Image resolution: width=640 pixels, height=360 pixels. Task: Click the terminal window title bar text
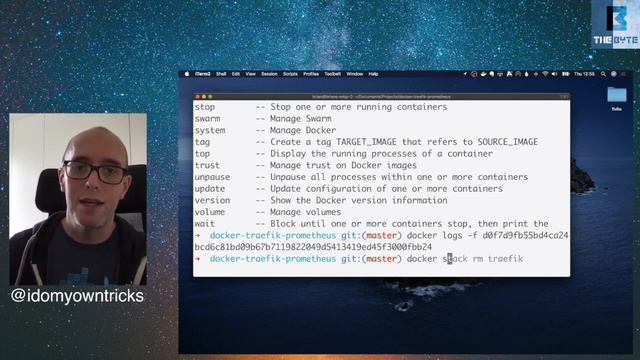(381, 97)
